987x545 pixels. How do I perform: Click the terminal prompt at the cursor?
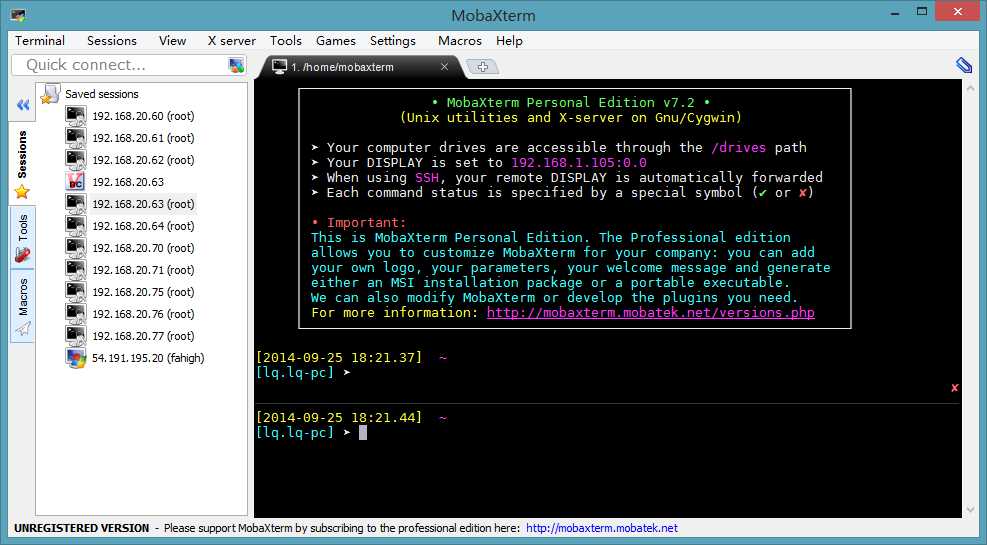[x=363, y=433]
